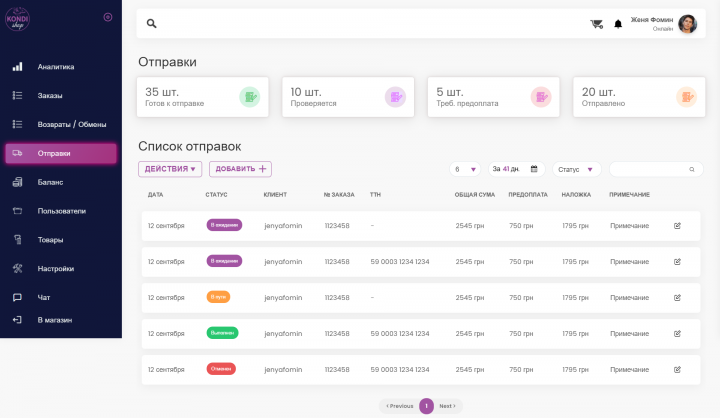The height and width of the screenshot is (418, 720).
Task: Click the ДОБАВИТЬ + button
Action: tap(240, 169)
